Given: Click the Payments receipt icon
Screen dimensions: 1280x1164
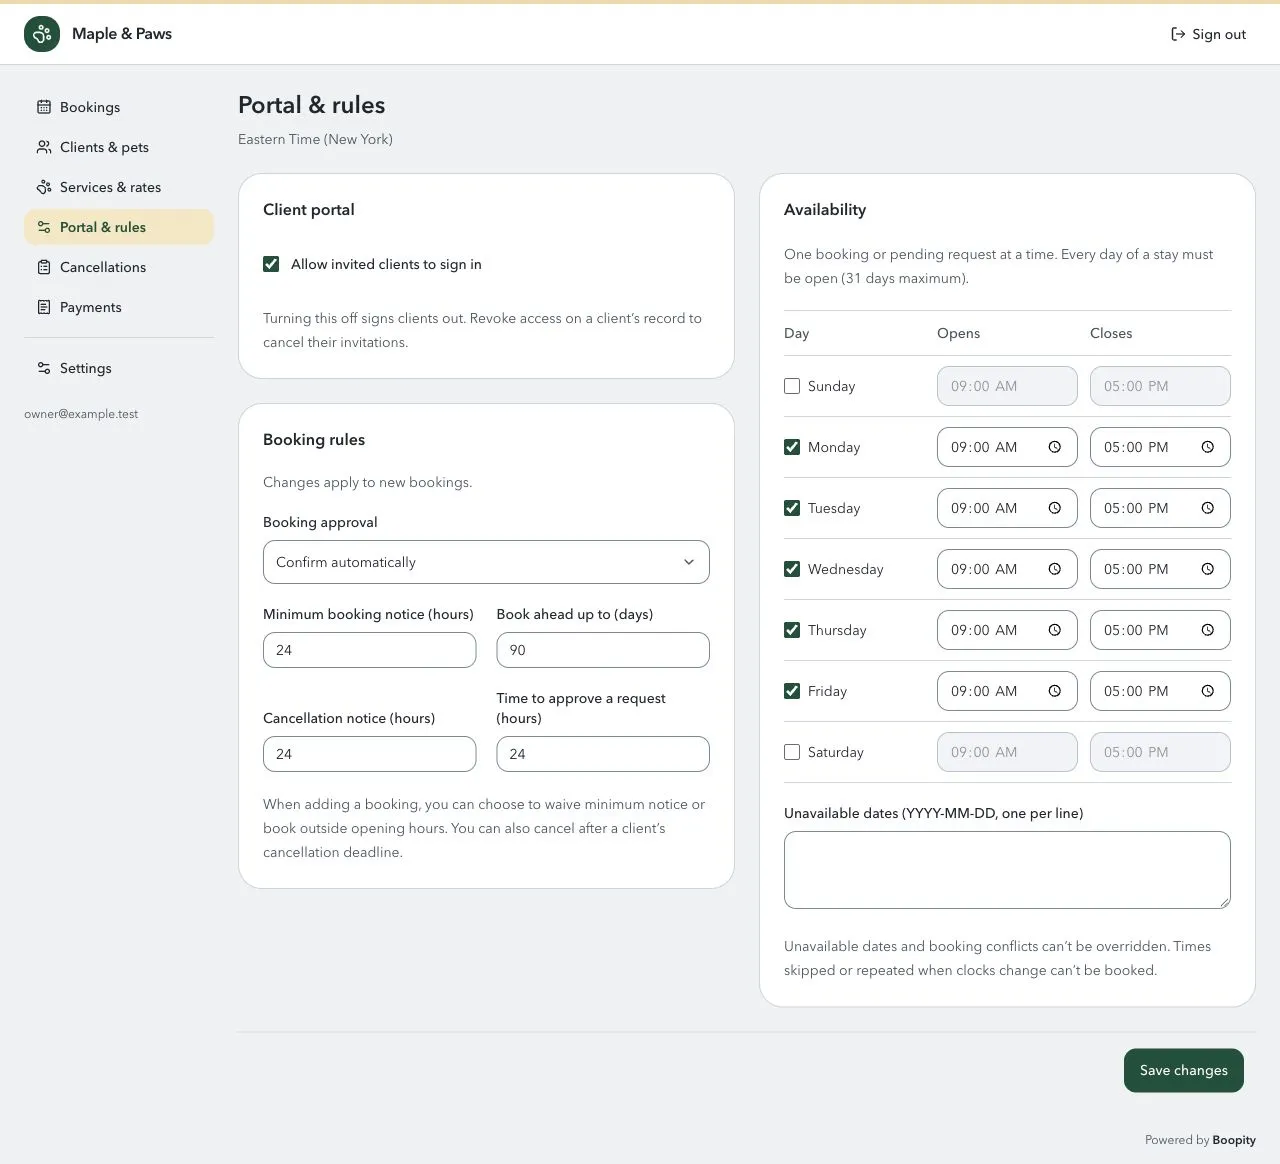Looking at the screenshot, I should click(x=44, y=307).
